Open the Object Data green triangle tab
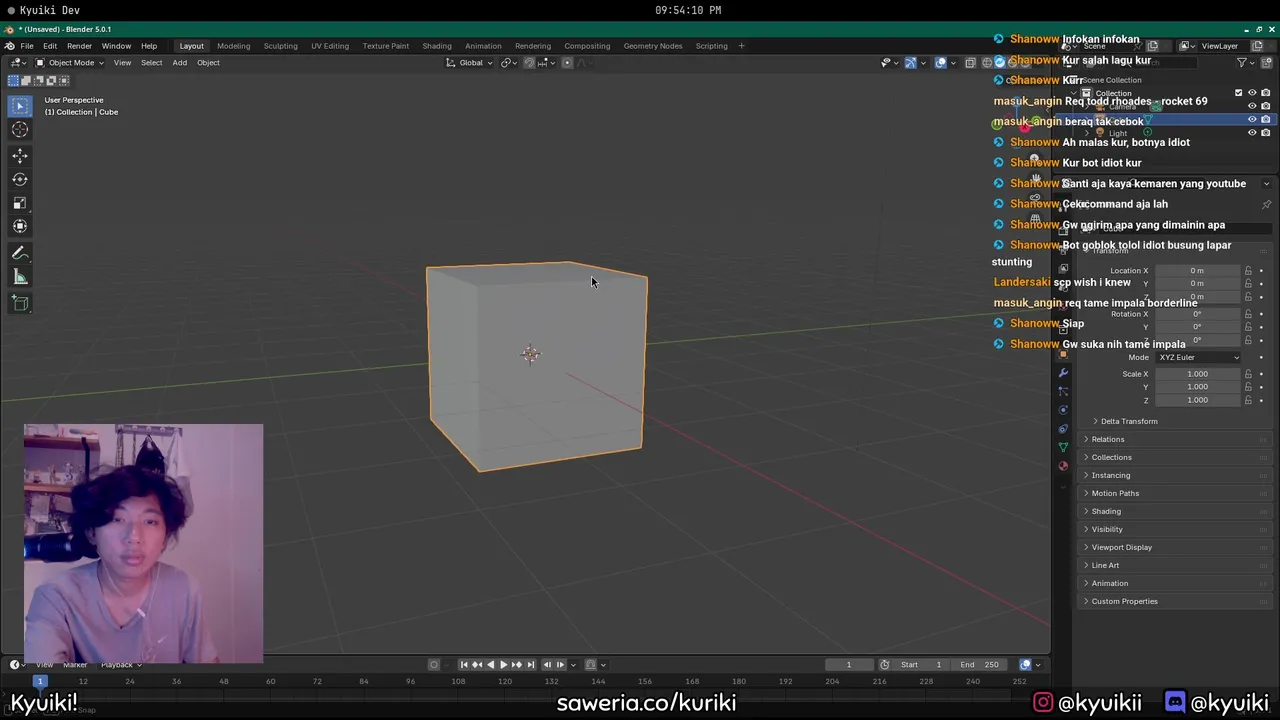This screenshot has width=1280, height=720. 1063,447
